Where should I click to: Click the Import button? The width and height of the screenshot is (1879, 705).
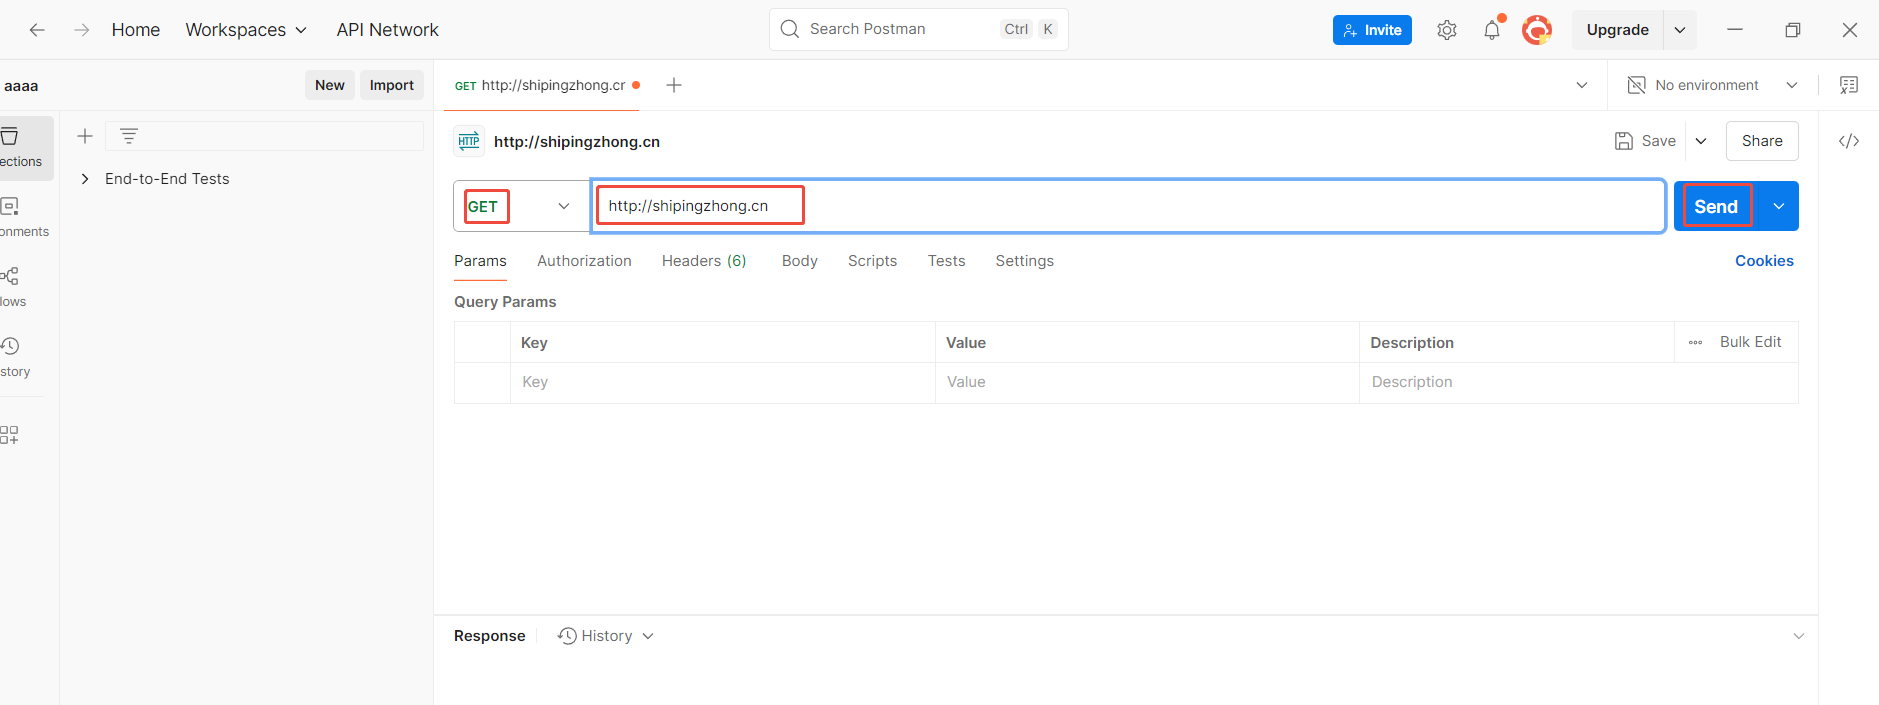click(391, 85)
